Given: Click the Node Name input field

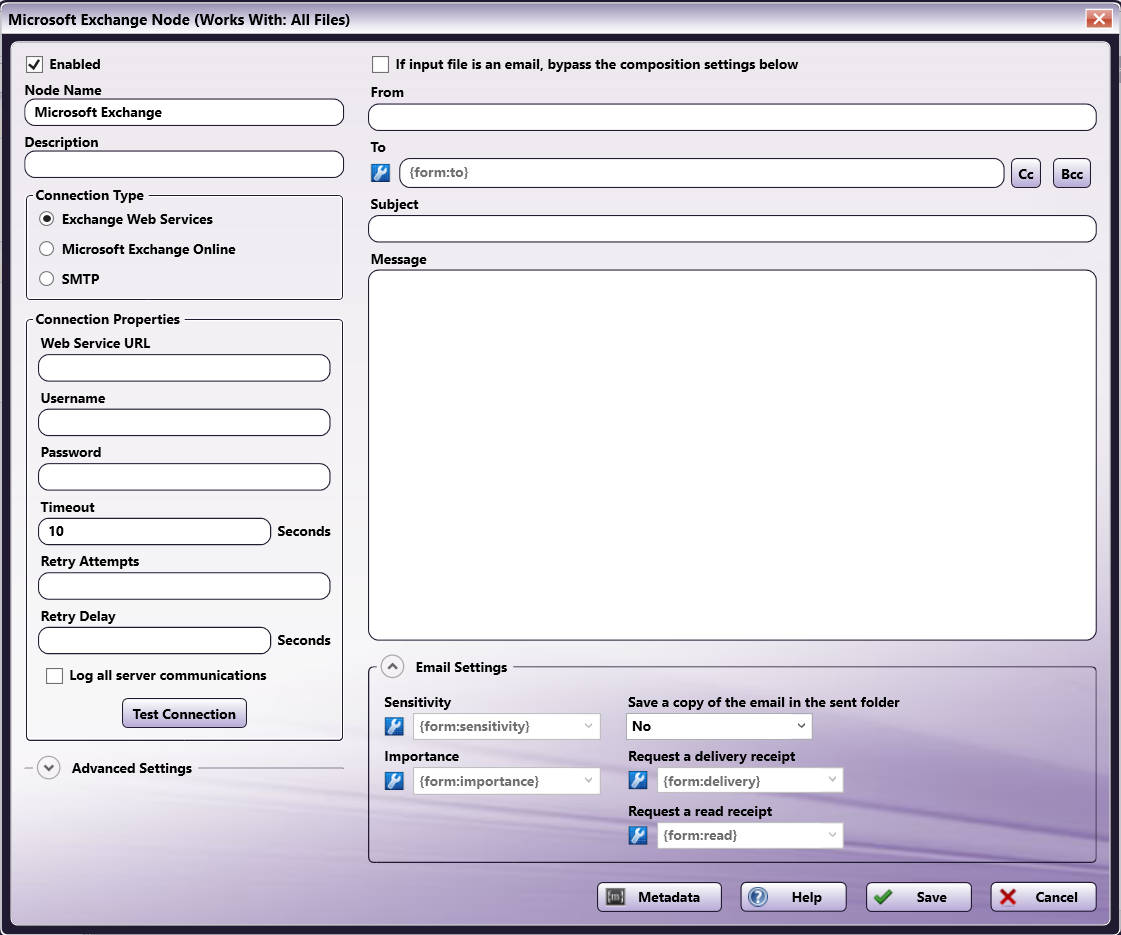Looking at the screenshot, I should pyautogui.click(x=184, y=112).
